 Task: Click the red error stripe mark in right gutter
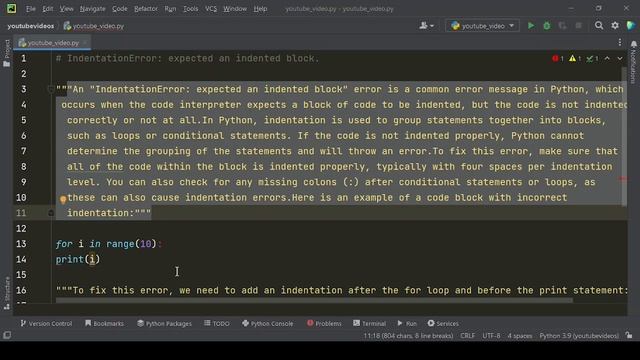623,179
